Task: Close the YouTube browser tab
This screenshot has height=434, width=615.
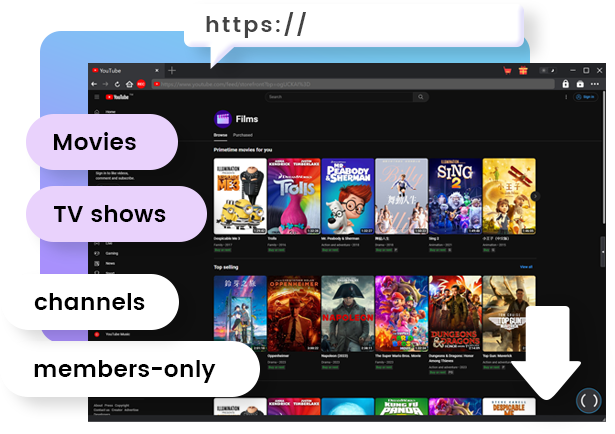Action: tap(157, 71)
